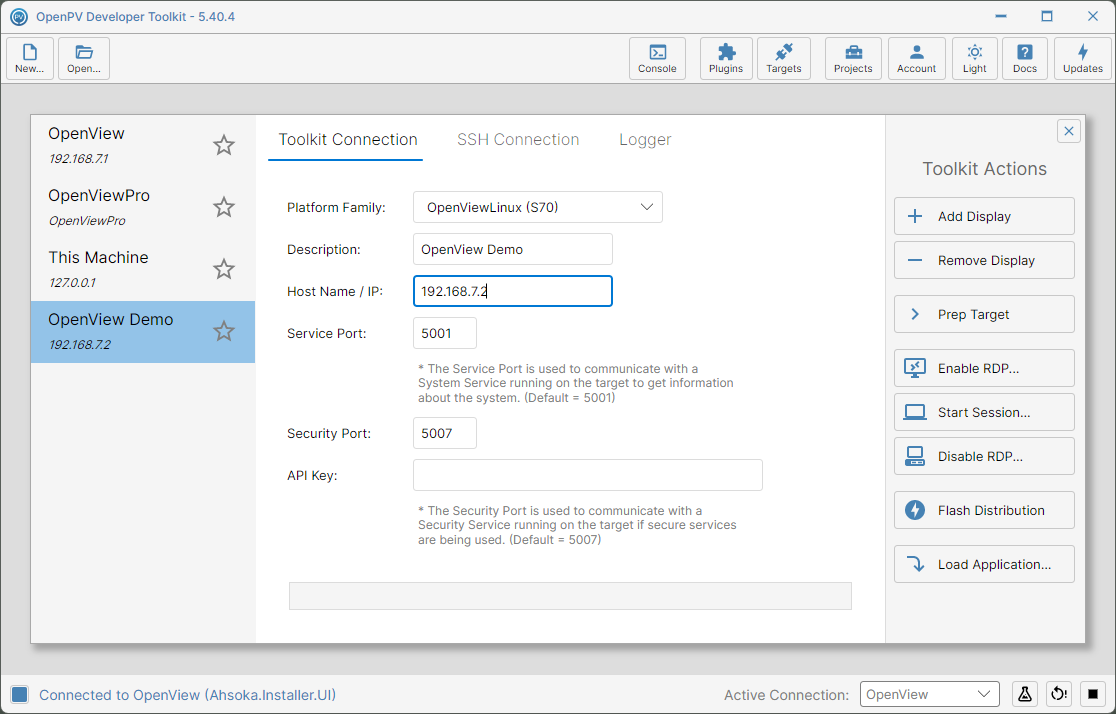Click the Disable RDP... button
This screenshot has height=714, width=1116.
coord(984,456)
